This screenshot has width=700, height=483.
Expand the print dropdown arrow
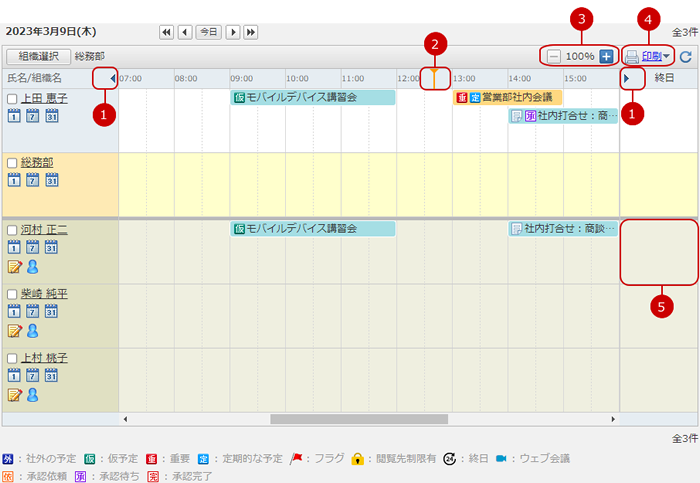(666, 56)
